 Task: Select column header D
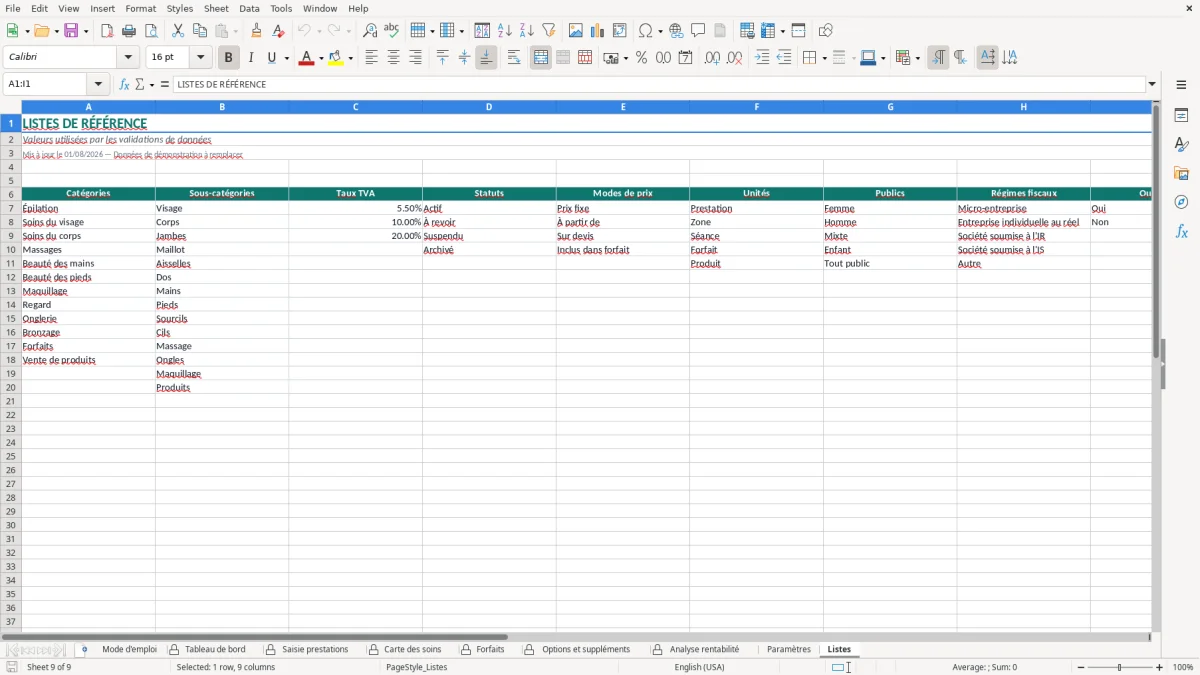pos(489,107)
